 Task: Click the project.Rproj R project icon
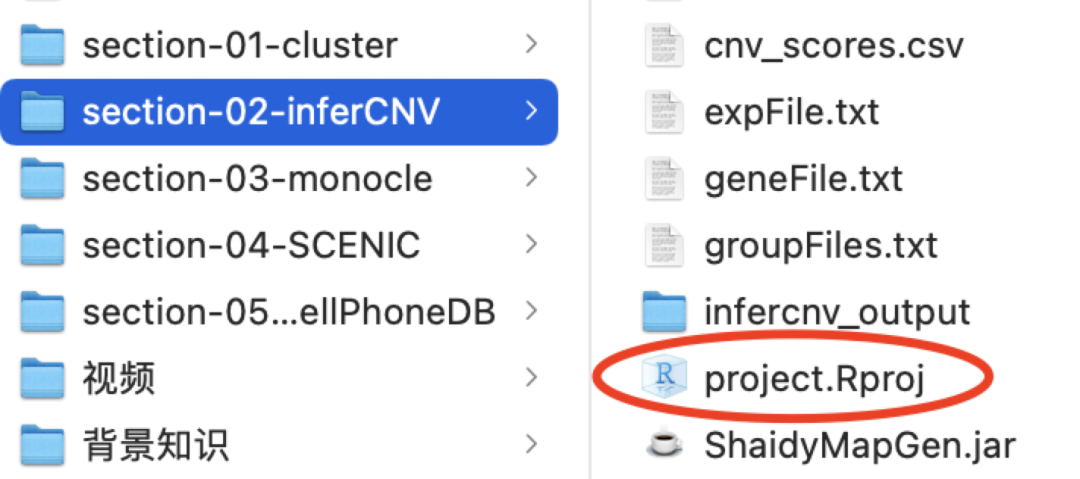[x=665, y=378]
